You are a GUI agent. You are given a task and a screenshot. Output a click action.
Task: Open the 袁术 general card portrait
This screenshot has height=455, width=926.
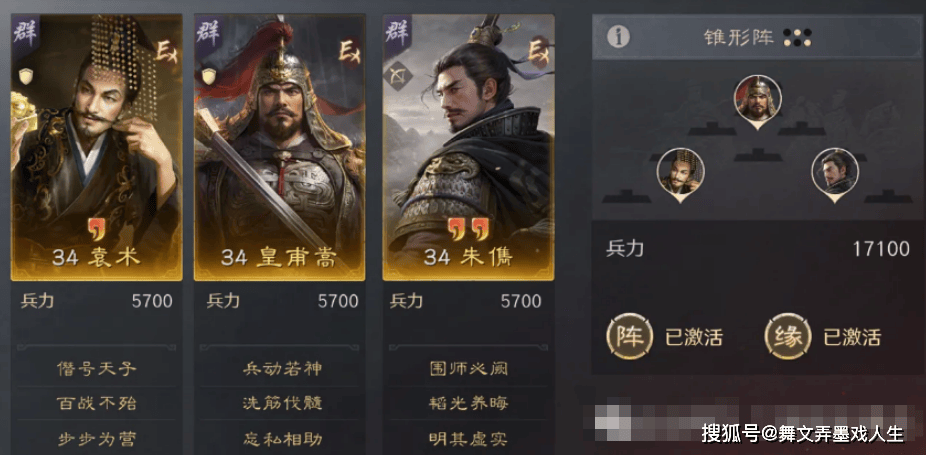(96, 147)
